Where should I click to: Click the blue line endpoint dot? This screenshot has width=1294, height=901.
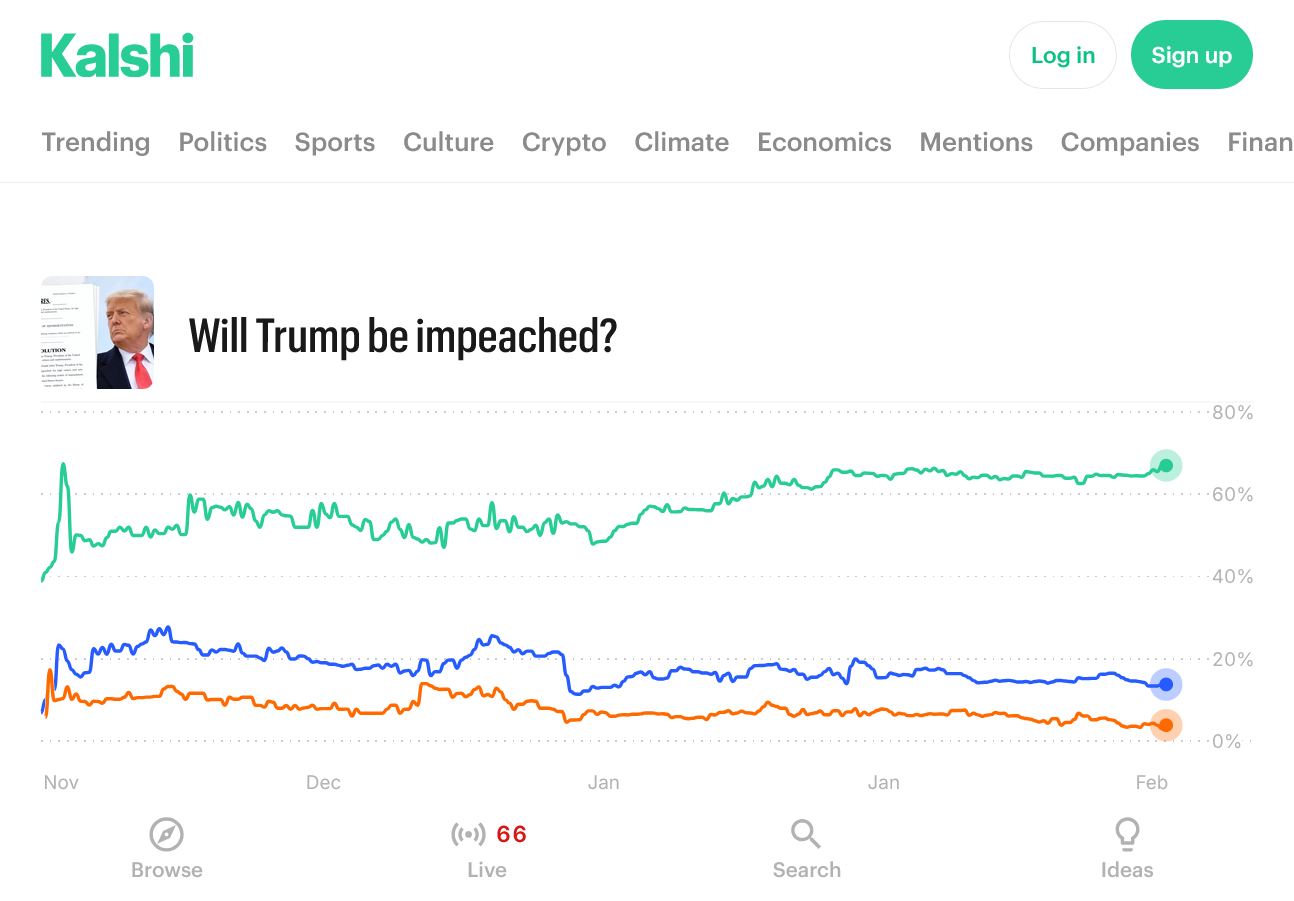pos(1165,685)
